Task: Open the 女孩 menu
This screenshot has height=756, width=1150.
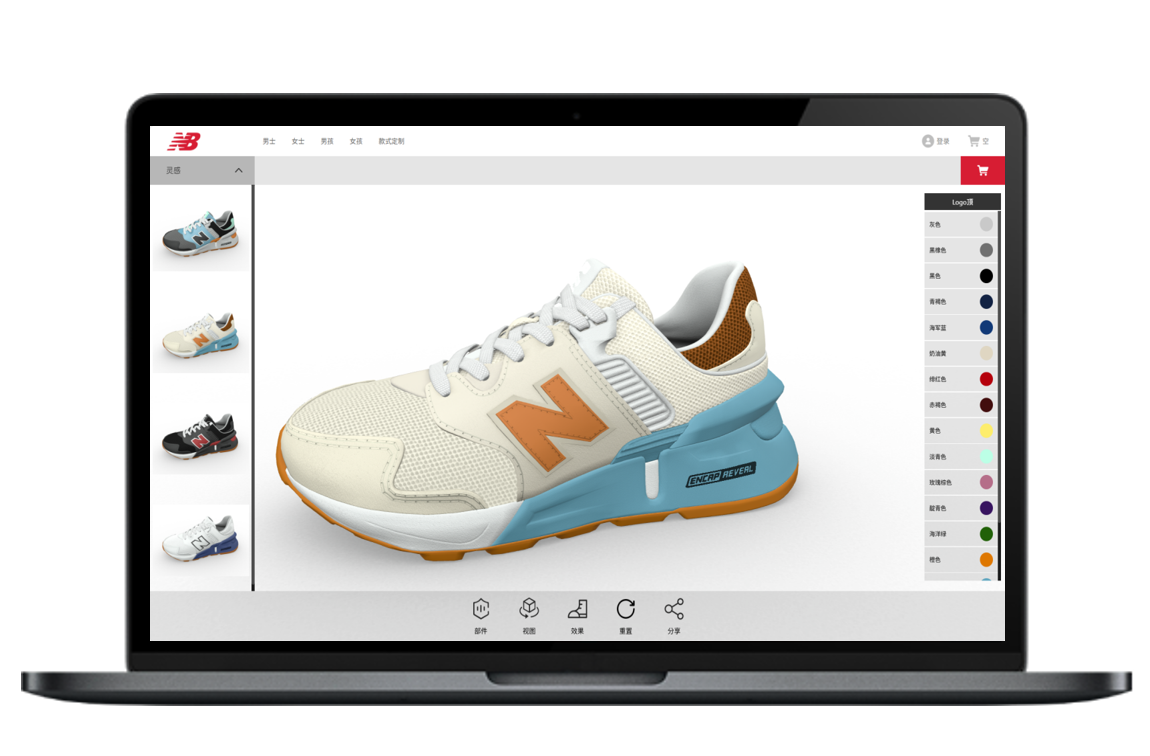Action: (356, 142)
